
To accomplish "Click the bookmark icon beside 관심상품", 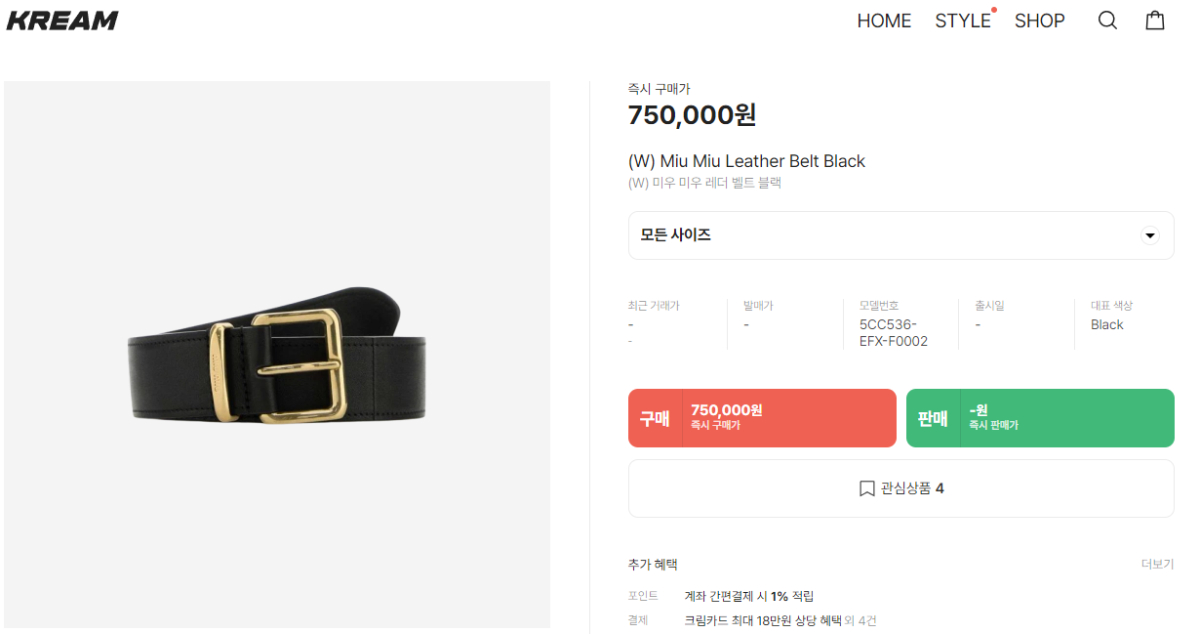I will [867, 489].
